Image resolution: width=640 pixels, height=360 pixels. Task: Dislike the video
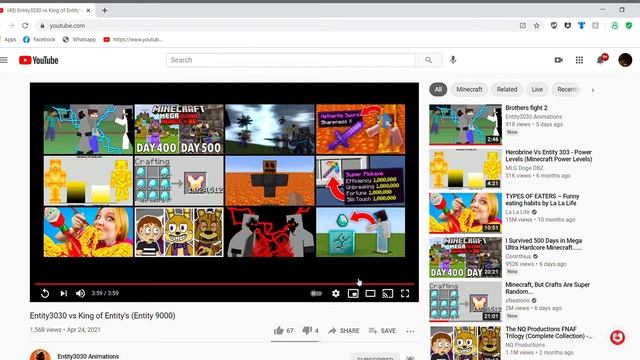311,331
